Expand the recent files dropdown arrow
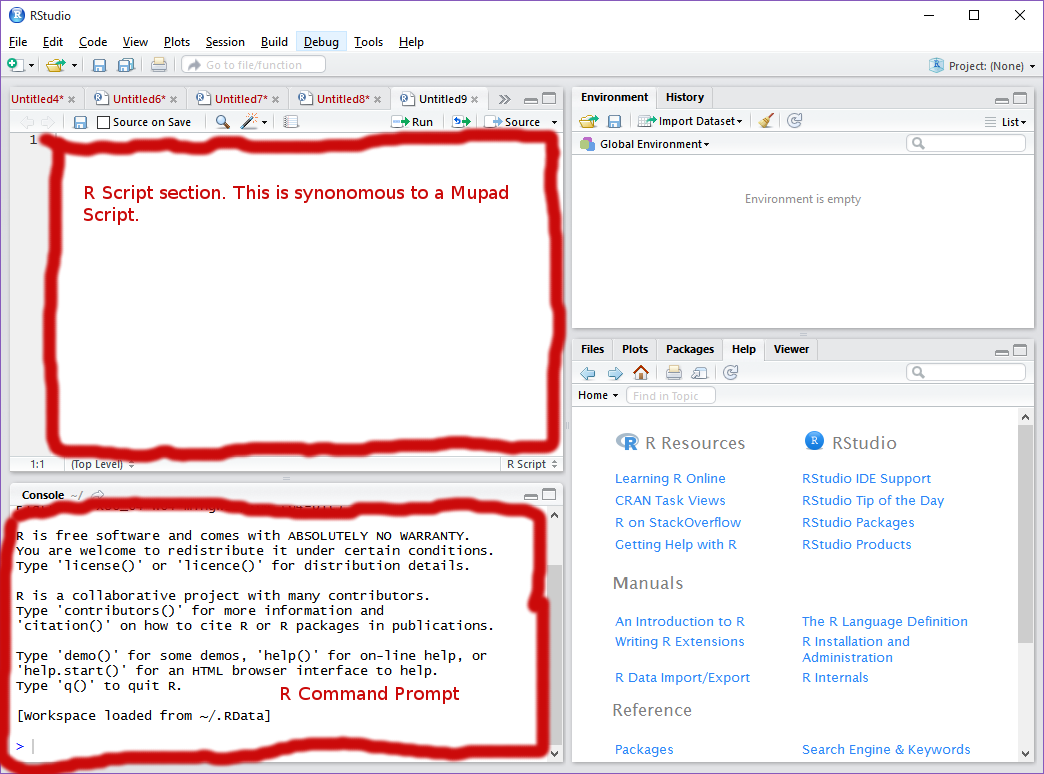This screenshot has height=774, width=1044. (x=74, y=65)
